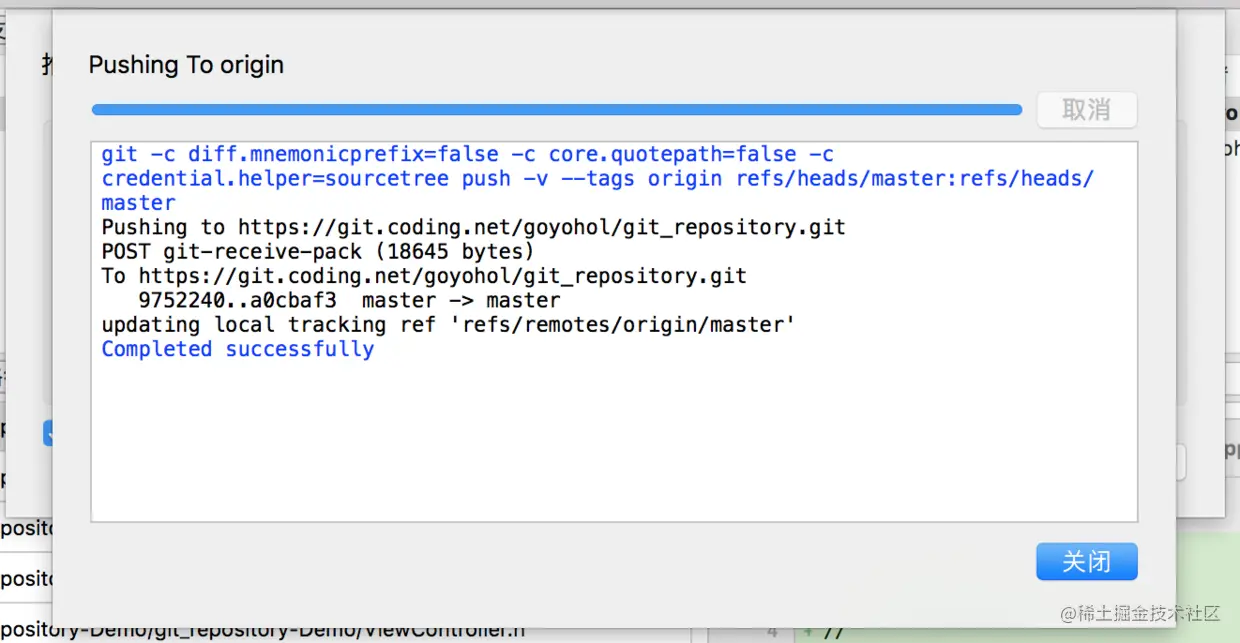Image resolution: width=1240 pixels, height=643 pixels.
Task: Click the commit range '9752240..a0cbaf3 master -> master'
Action: coord(349,300)
